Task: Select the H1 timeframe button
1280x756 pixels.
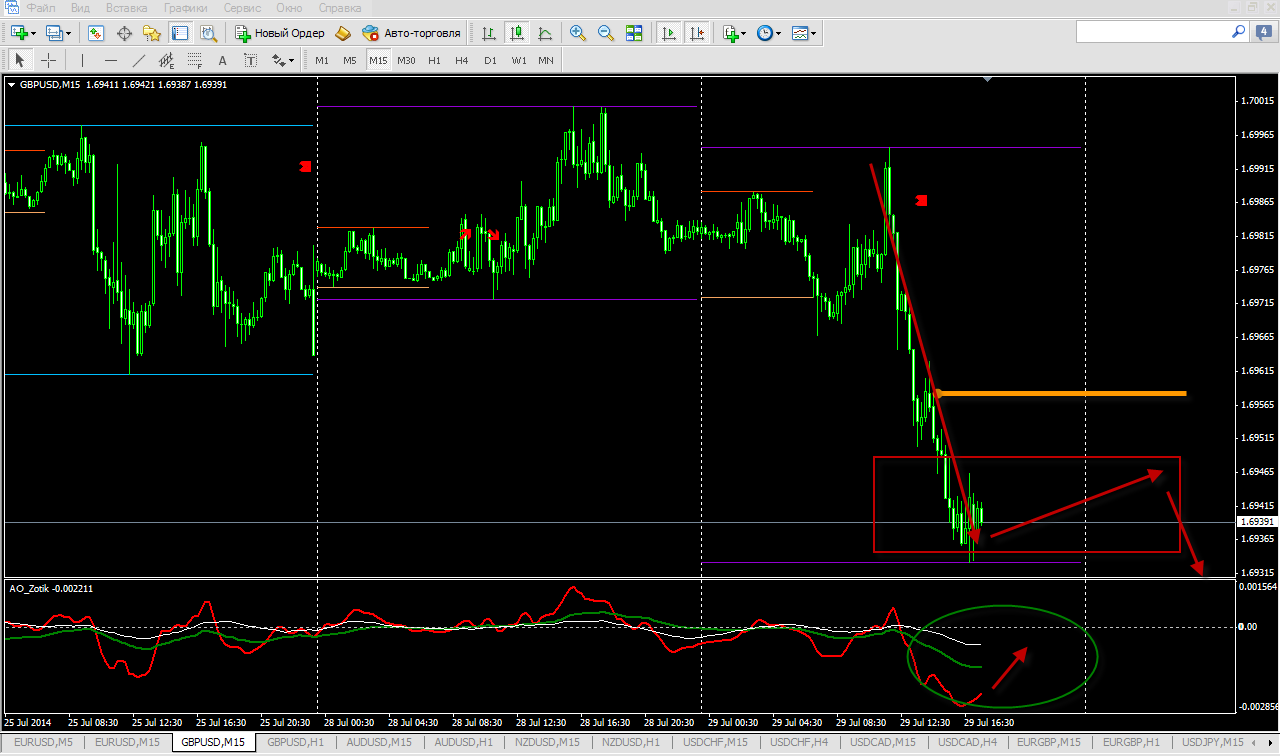Action: tap(434, 60)
